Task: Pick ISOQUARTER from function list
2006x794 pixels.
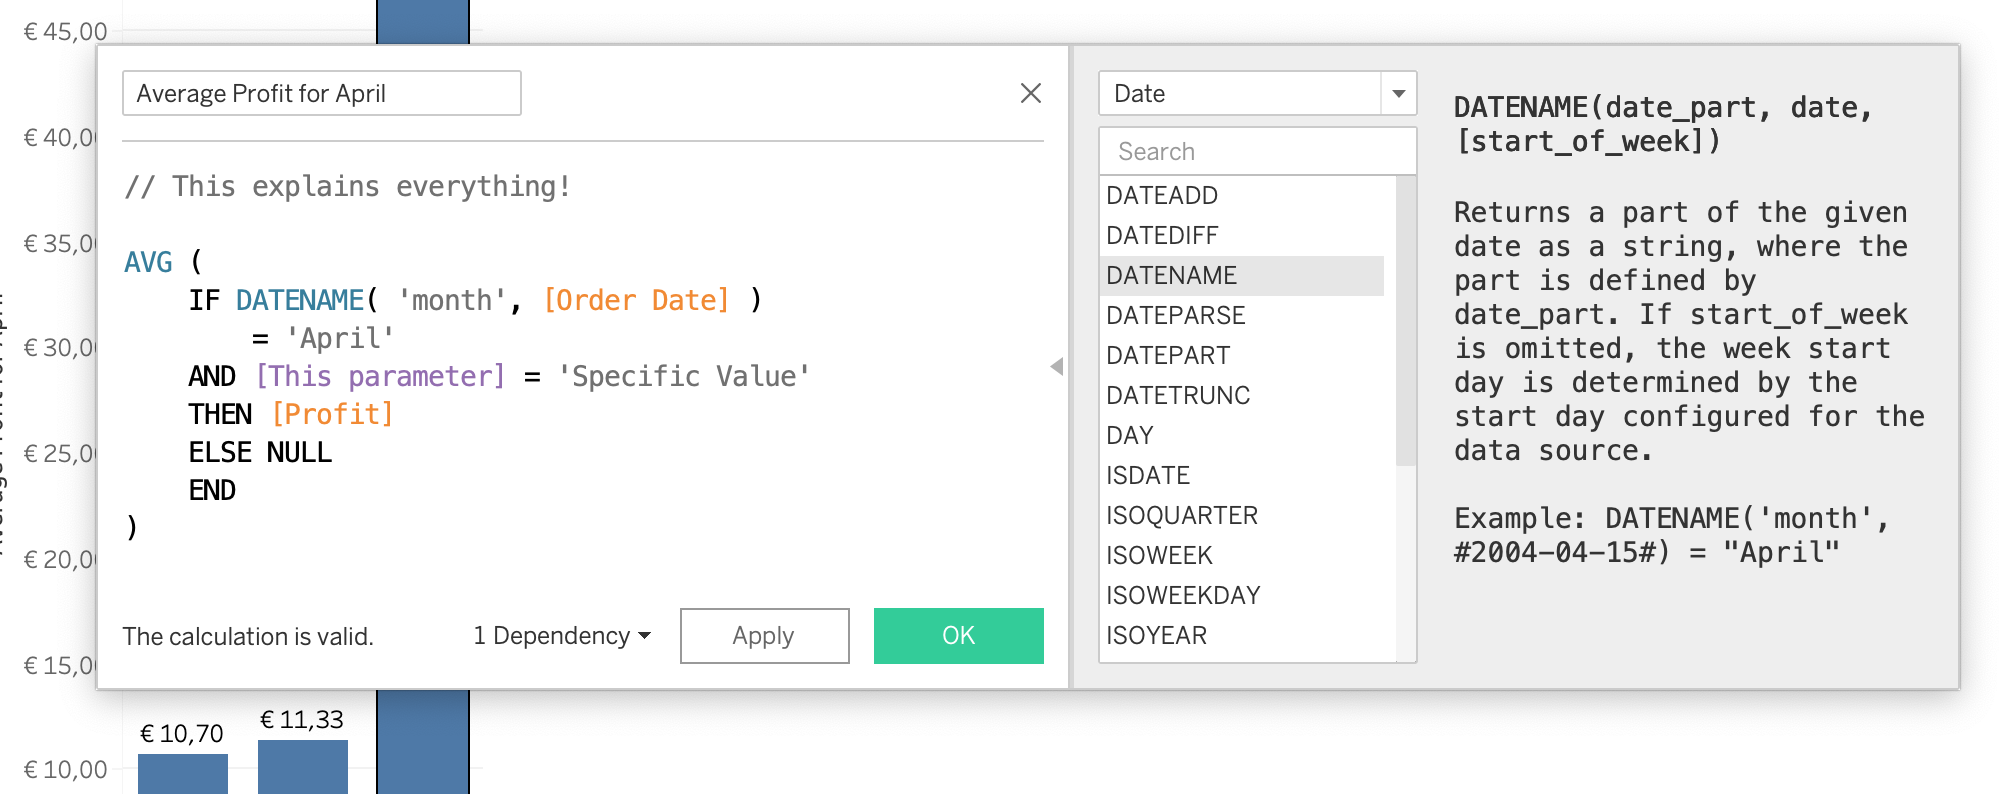Action: pos(1182,516)
